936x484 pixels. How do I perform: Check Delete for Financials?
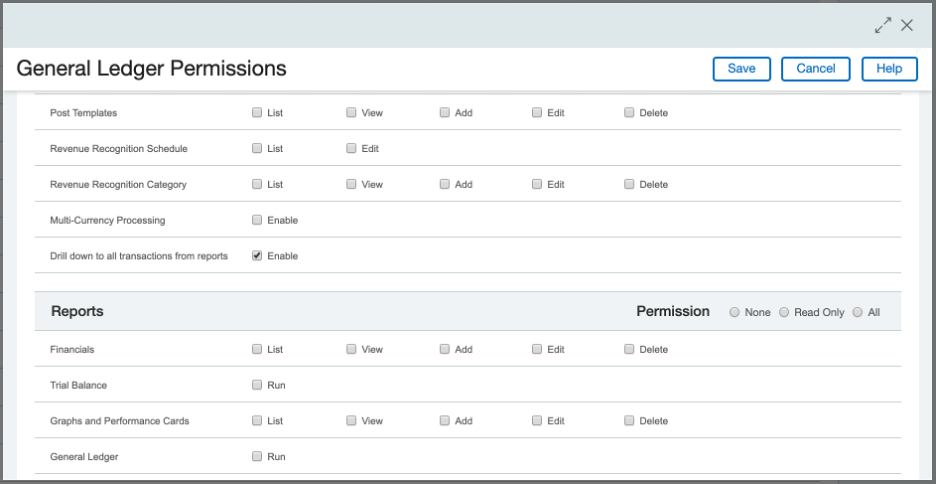click(x=629, y=350)
